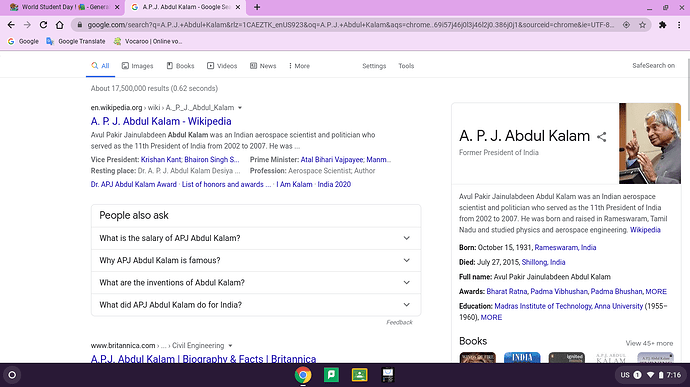
Task: Open Shillong, India link
Action: click(543, 262)
